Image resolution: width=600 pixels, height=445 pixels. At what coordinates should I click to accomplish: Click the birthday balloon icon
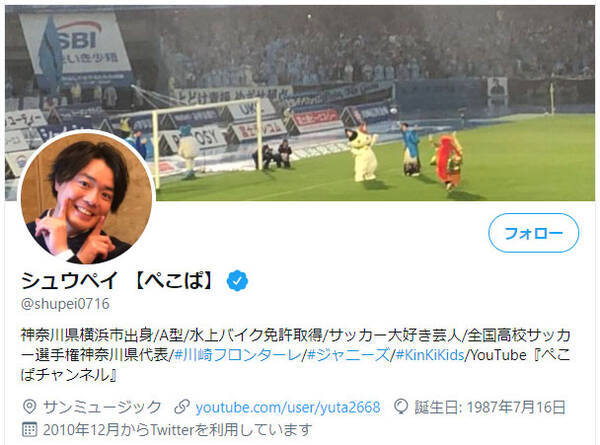[401, 407]
